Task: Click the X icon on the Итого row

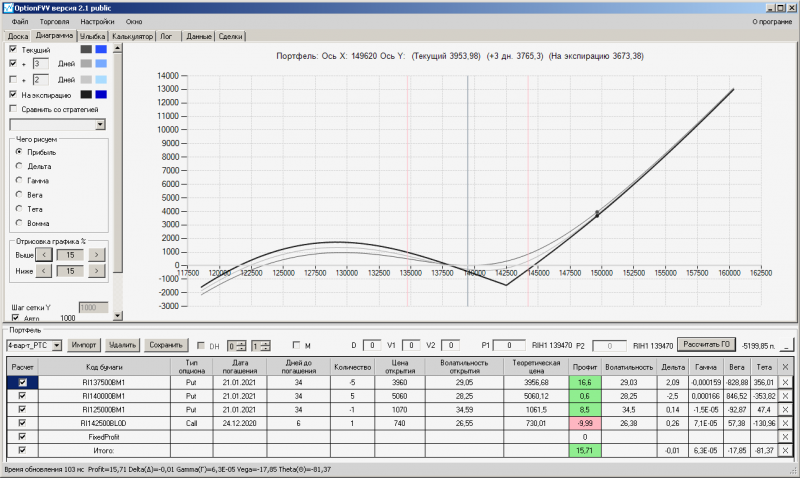Action: [785, 450]
